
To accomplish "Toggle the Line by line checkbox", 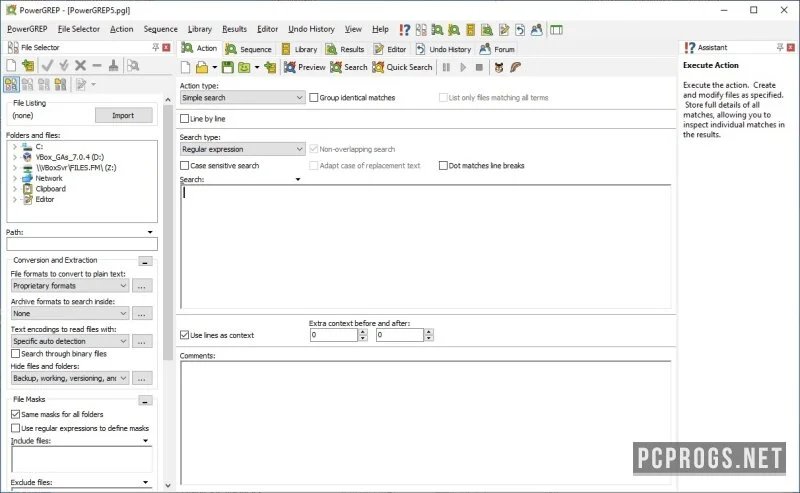I will [184, 118].
